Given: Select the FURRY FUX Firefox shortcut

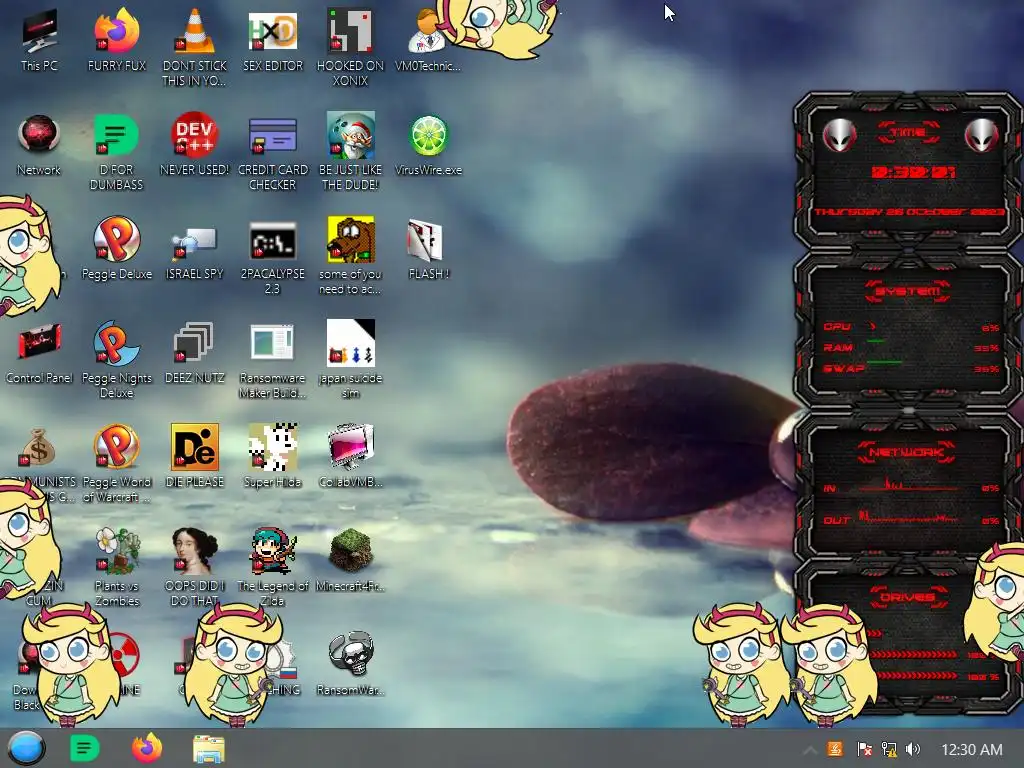Looking at the screenshot, I should [x=117, y=40].
